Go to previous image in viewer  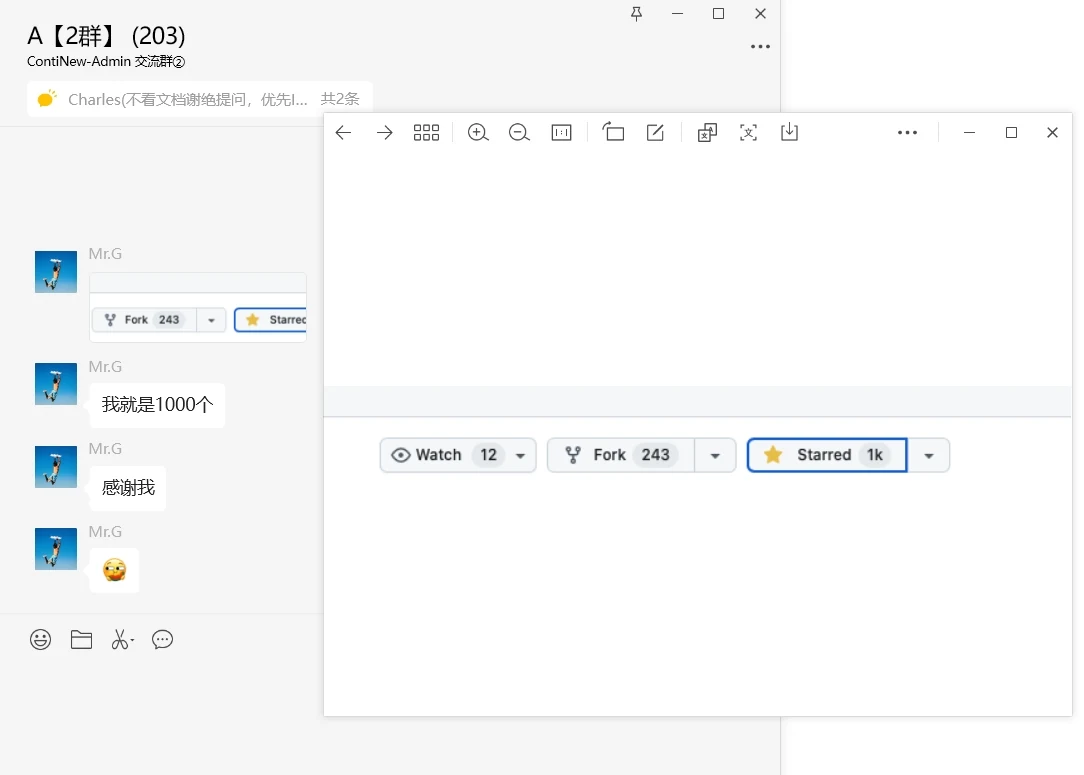[344, 132]
